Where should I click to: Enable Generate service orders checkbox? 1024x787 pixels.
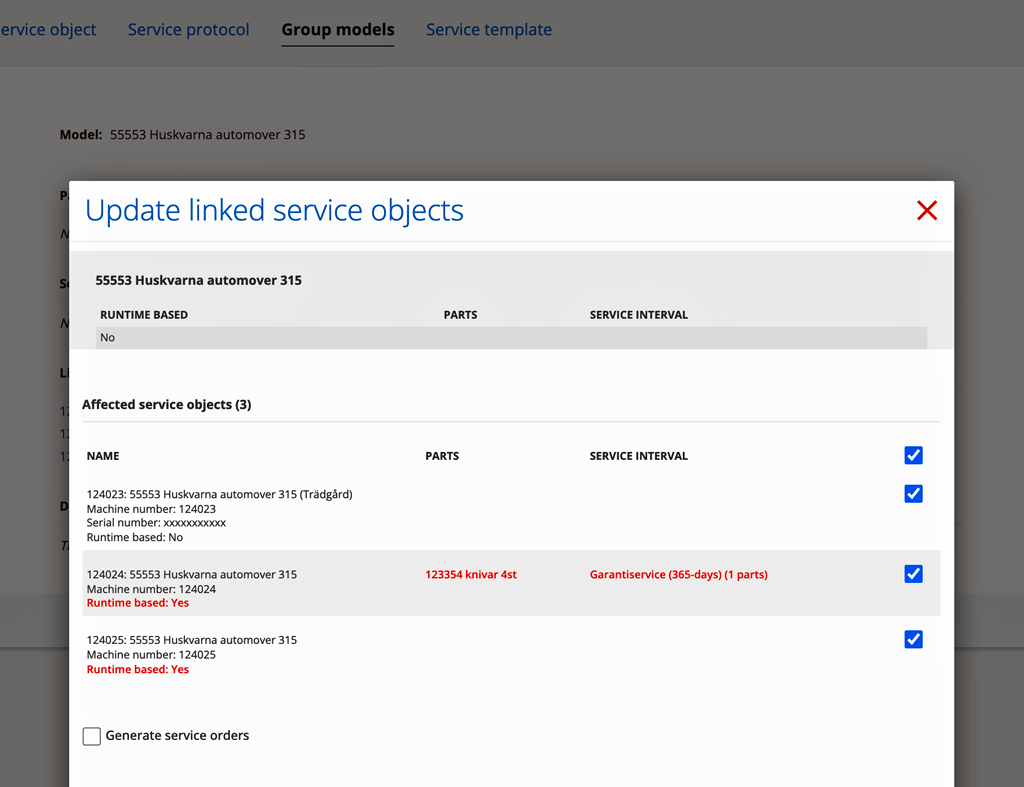click(x=91, y=736)
